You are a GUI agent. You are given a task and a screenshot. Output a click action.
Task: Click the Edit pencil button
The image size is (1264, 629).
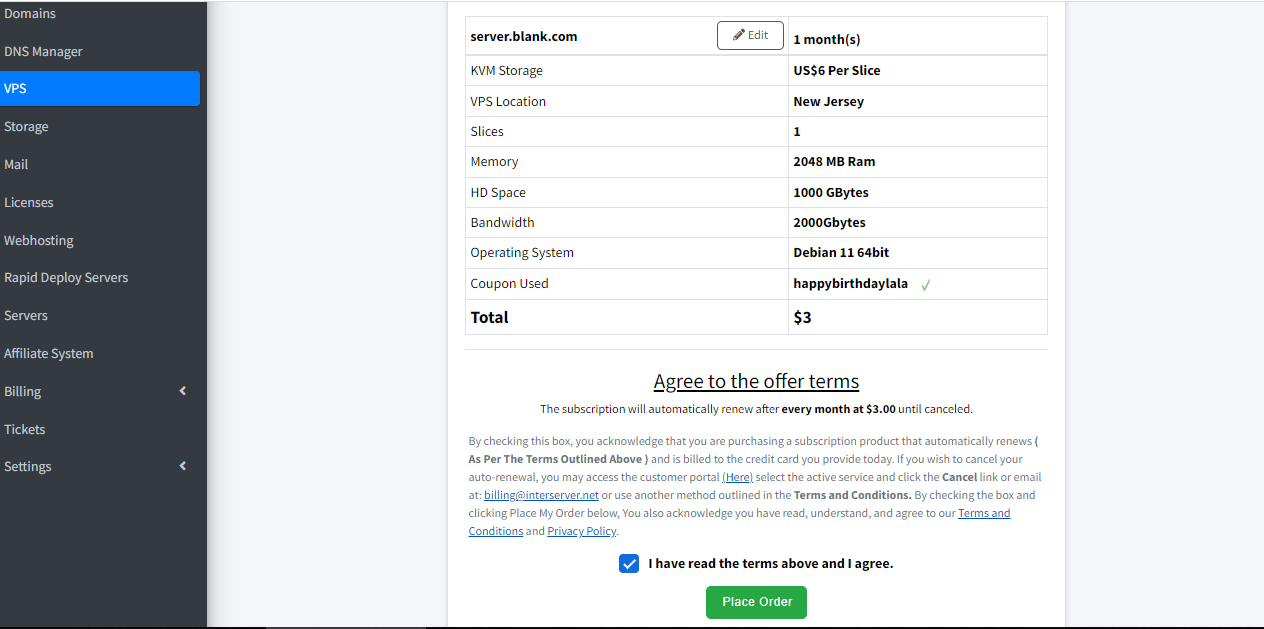(x=750, y=35)
